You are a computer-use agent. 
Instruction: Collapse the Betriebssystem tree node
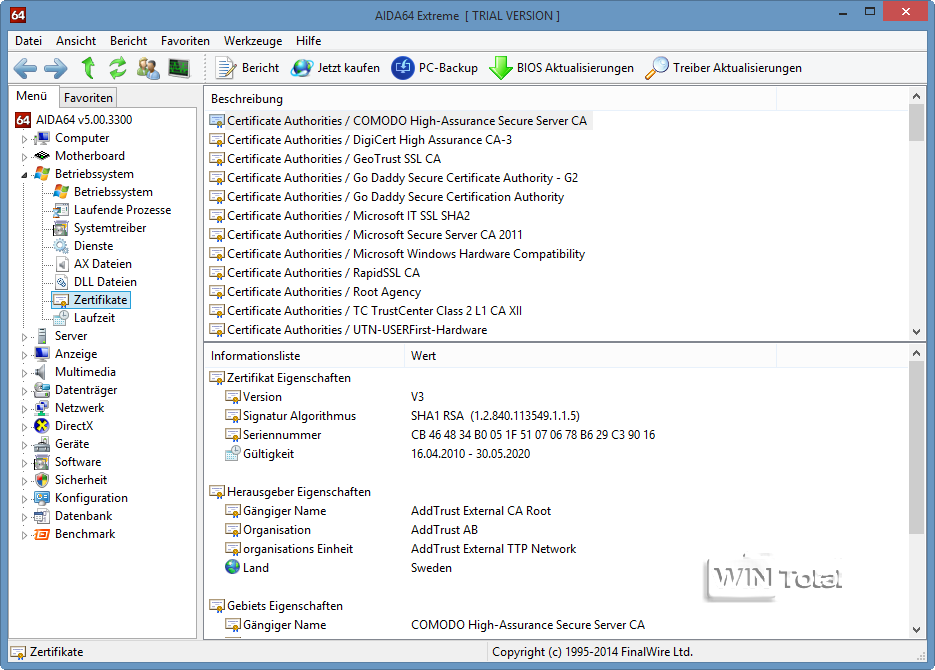[24, 175]
